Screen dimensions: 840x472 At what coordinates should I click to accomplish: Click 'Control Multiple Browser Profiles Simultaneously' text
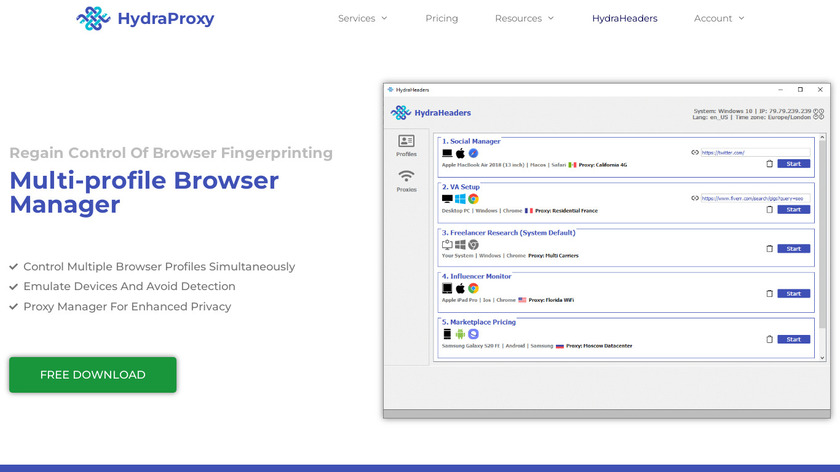[x=159, y=266]
